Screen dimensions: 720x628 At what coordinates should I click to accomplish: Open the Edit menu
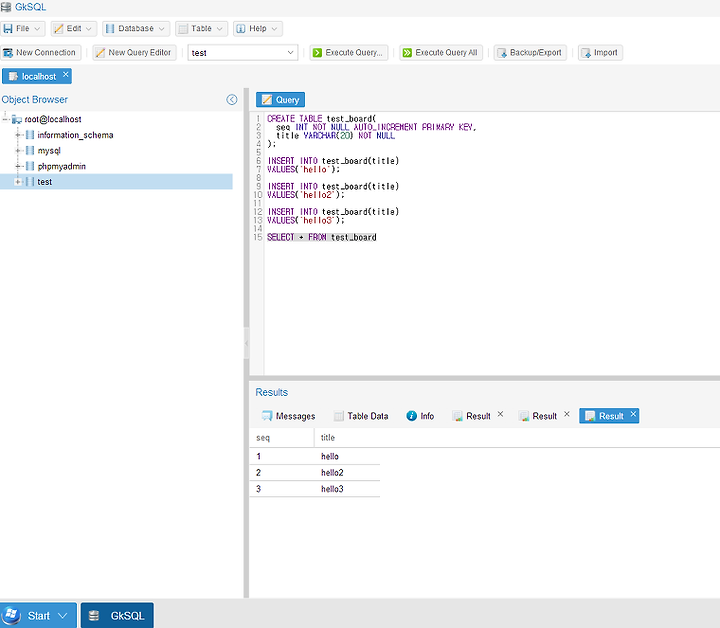point(73,28)
